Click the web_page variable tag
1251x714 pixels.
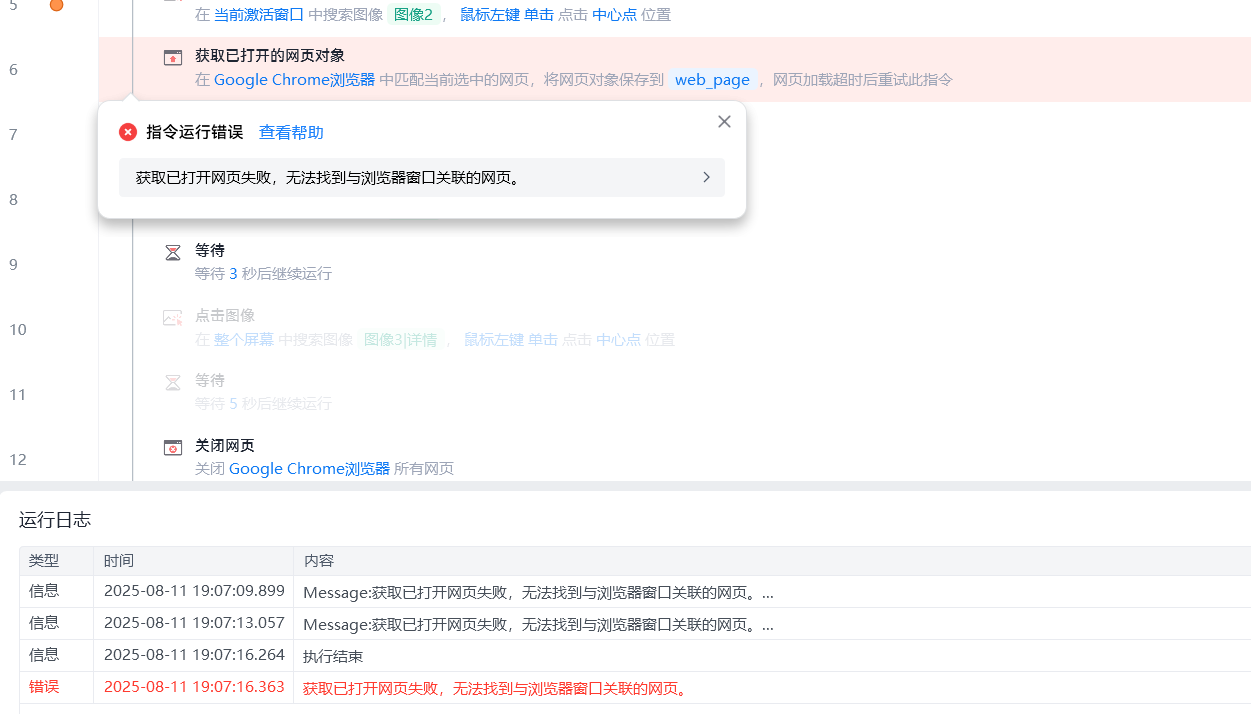[712, 79]
